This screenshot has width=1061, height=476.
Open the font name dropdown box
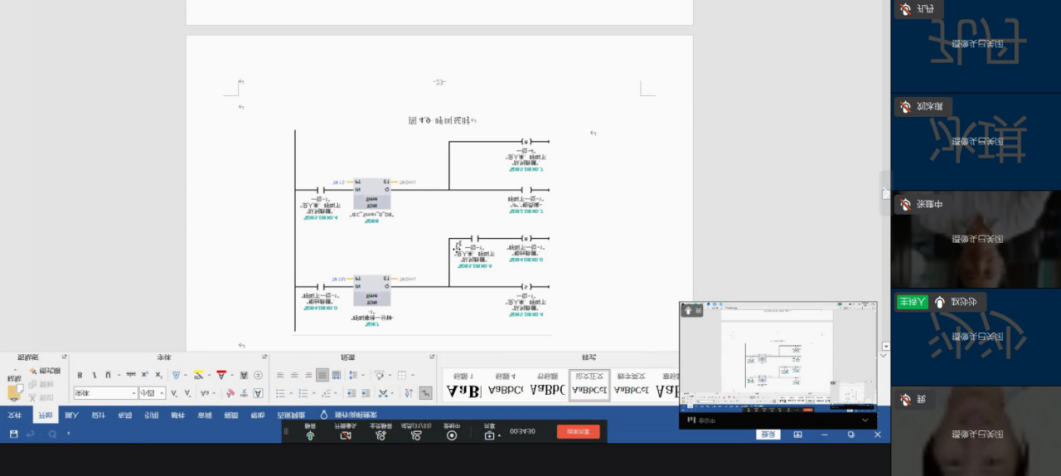click(x=104, y=393)
